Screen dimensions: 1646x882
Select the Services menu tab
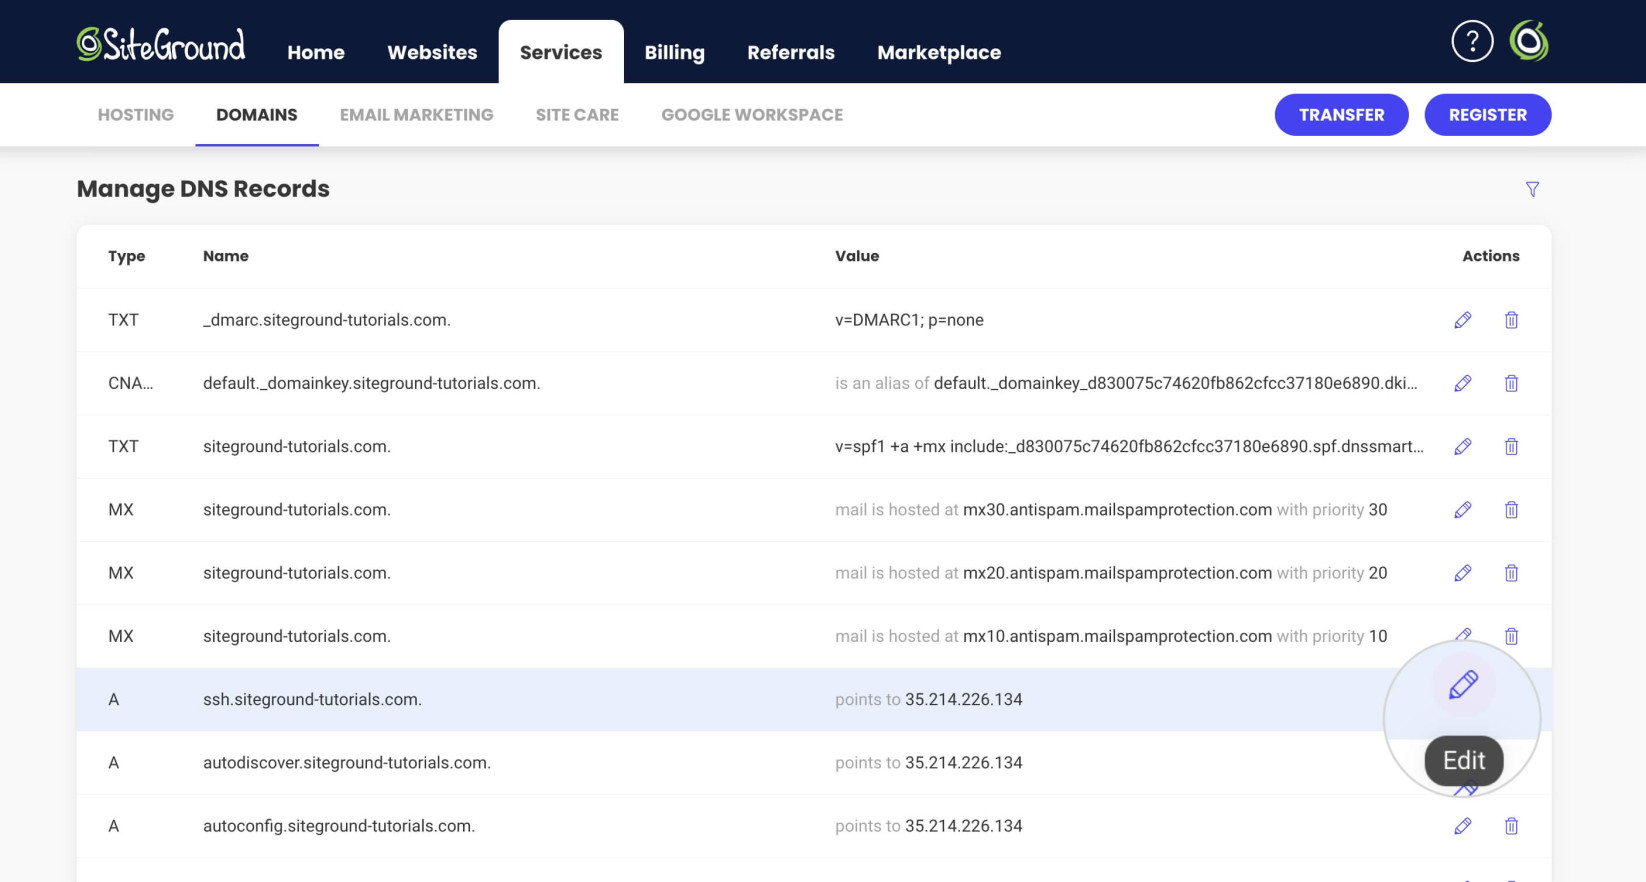[561, 52]
